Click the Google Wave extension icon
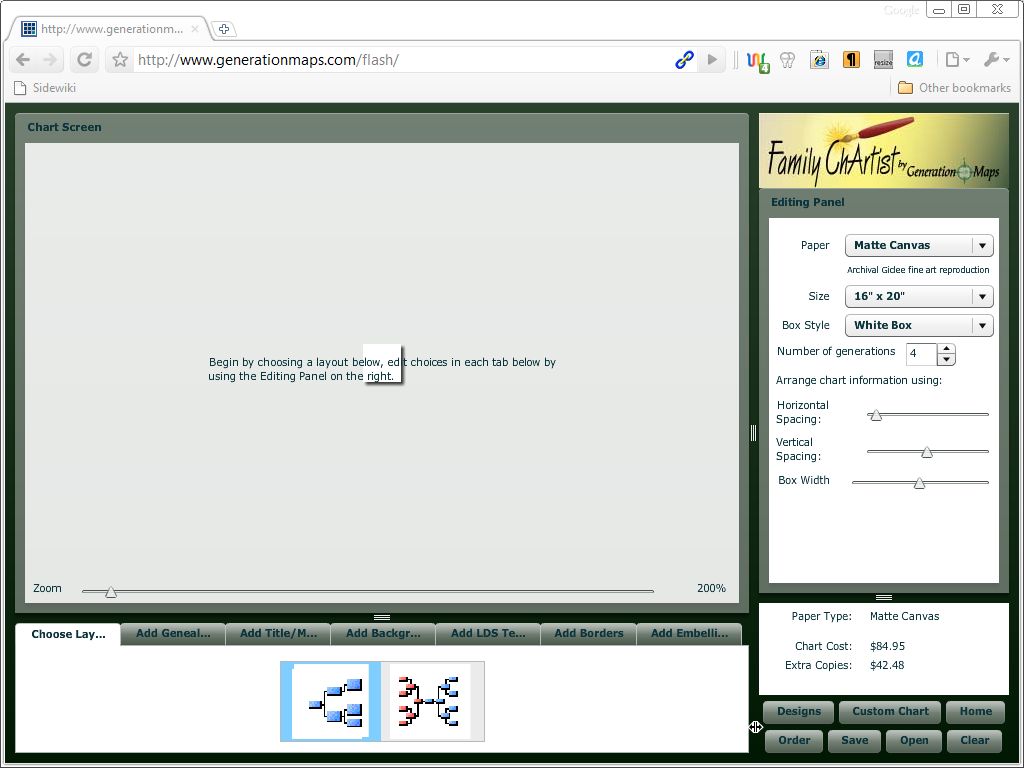Screen dimensions: 1024x768 757,60
